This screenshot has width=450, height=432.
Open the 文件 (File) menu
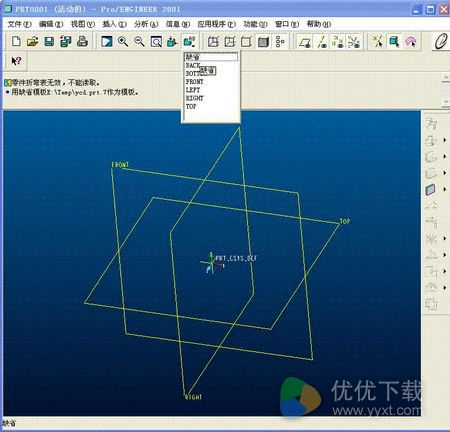(x=19, y=24)
